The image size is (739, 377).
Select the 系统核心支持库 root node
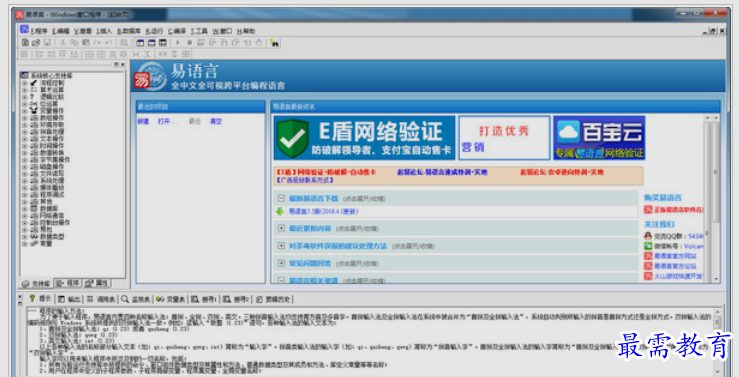pos(51,75)
